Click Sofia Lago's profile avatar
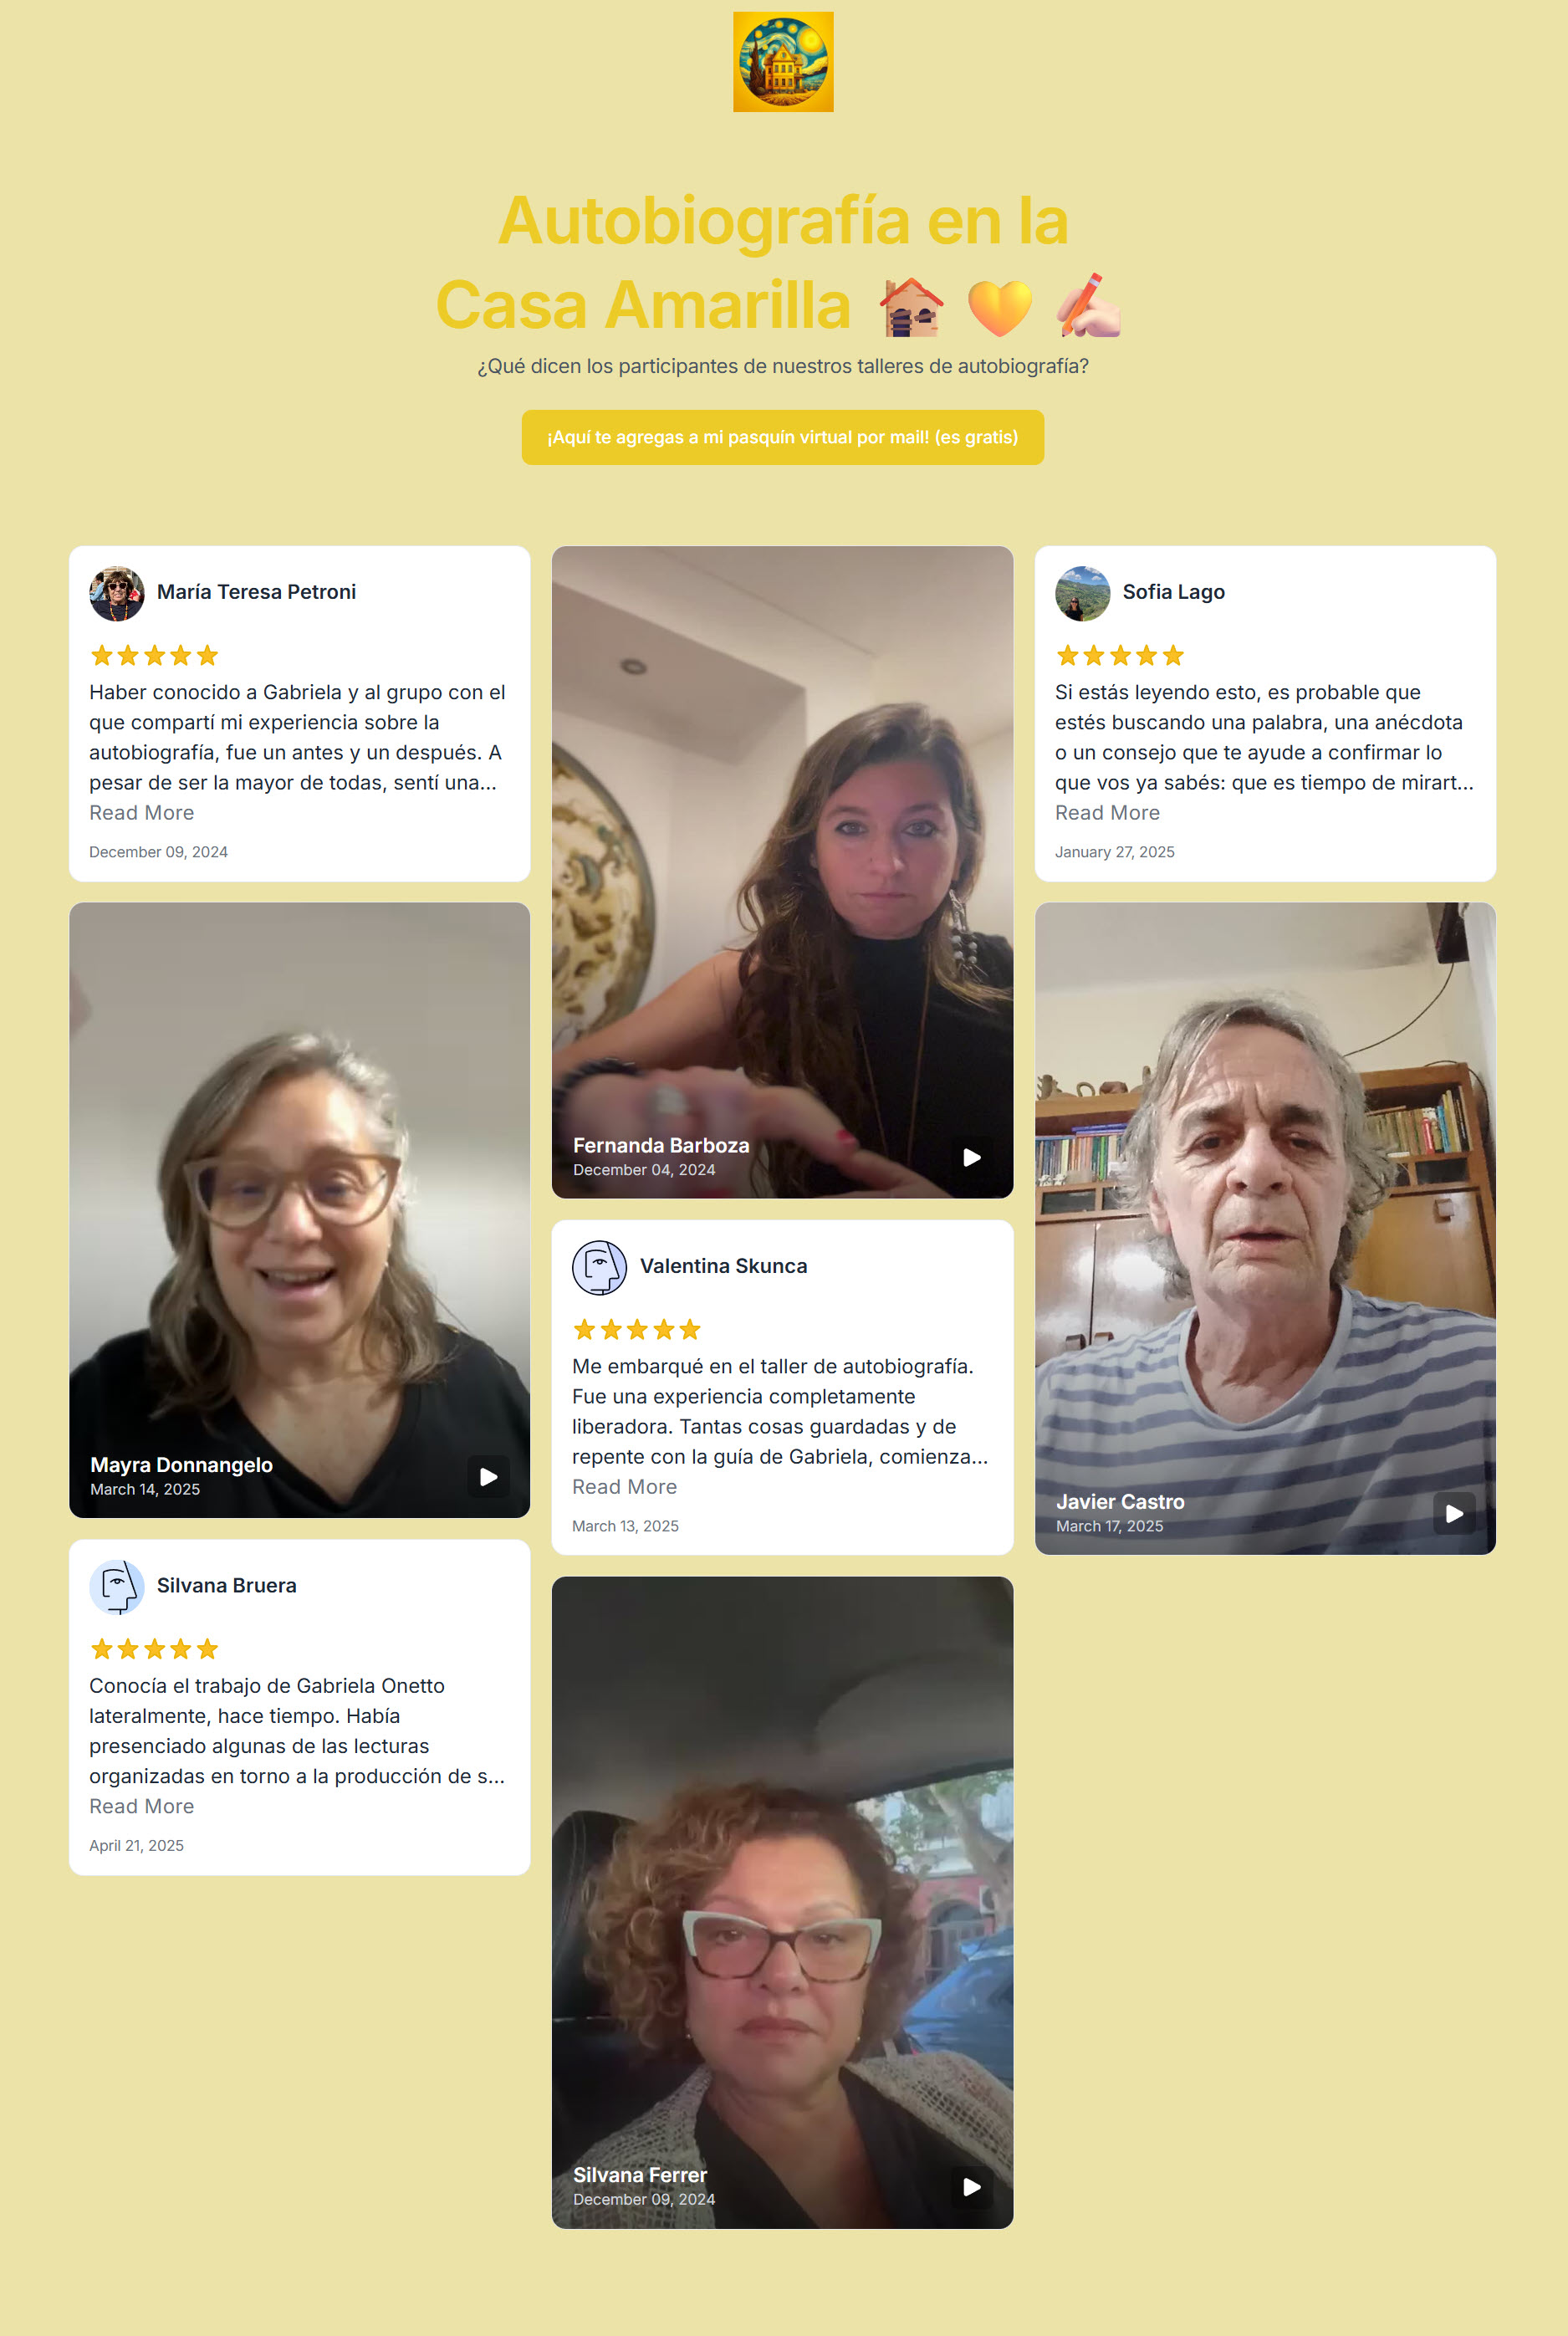Viewport: 1568px width, 2336px height. [x=1083, y=593]
